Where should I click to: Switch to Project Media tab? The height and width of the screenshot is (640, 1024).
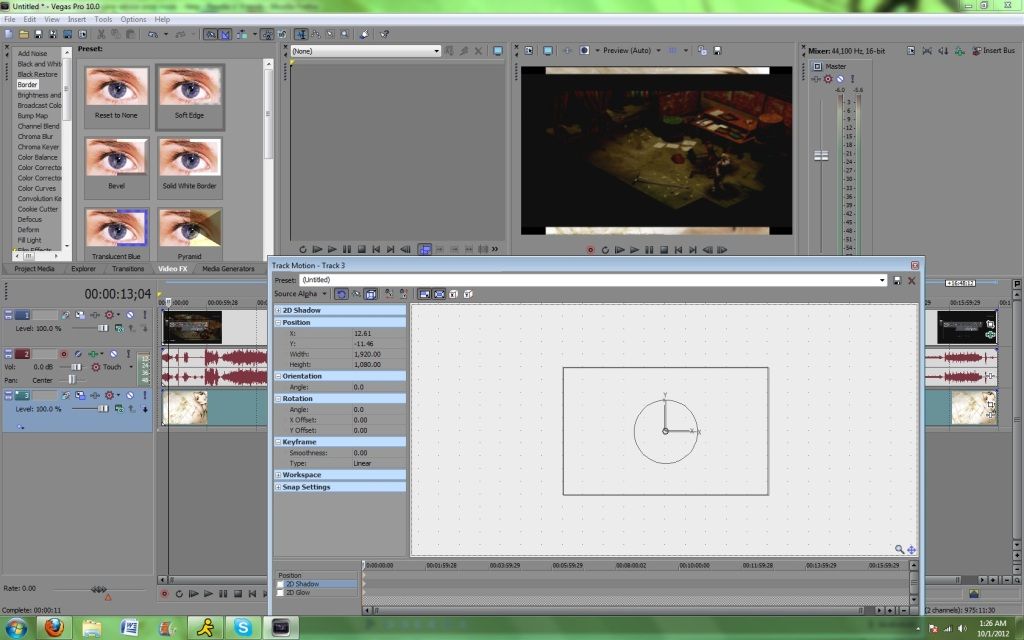coord(35,268)
